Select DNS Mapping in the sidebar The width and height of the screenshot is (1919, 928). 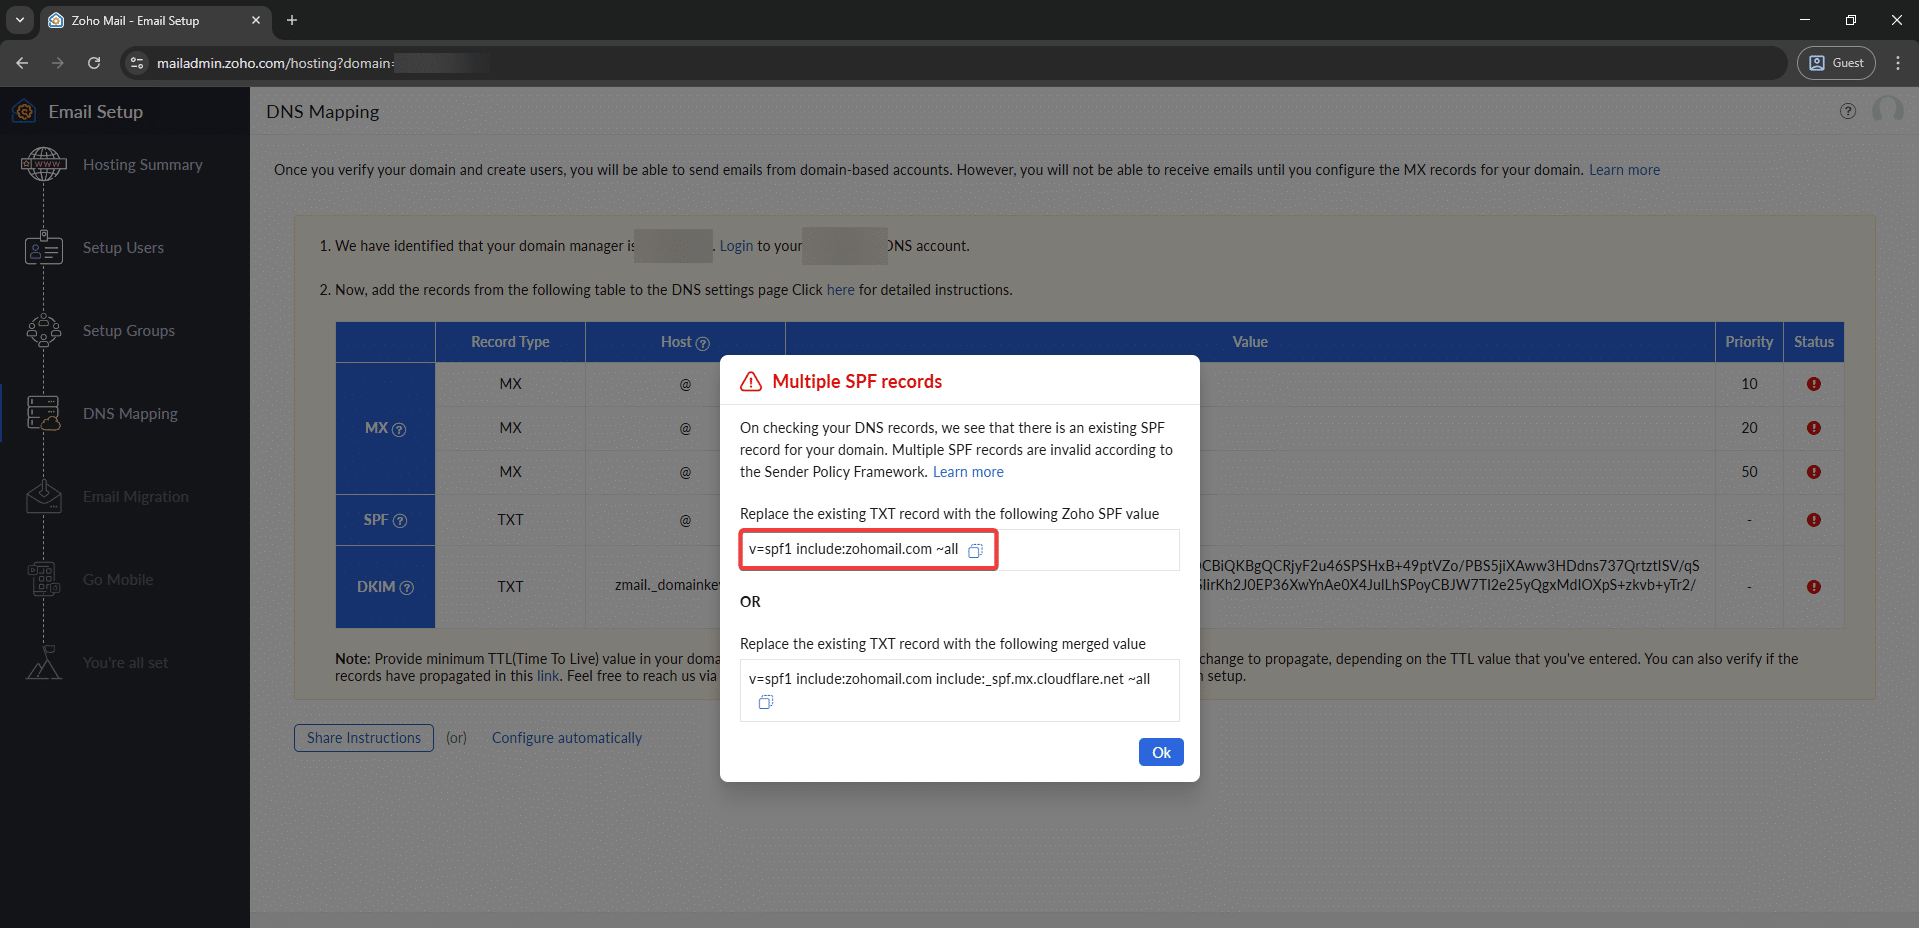pos(130,414)
